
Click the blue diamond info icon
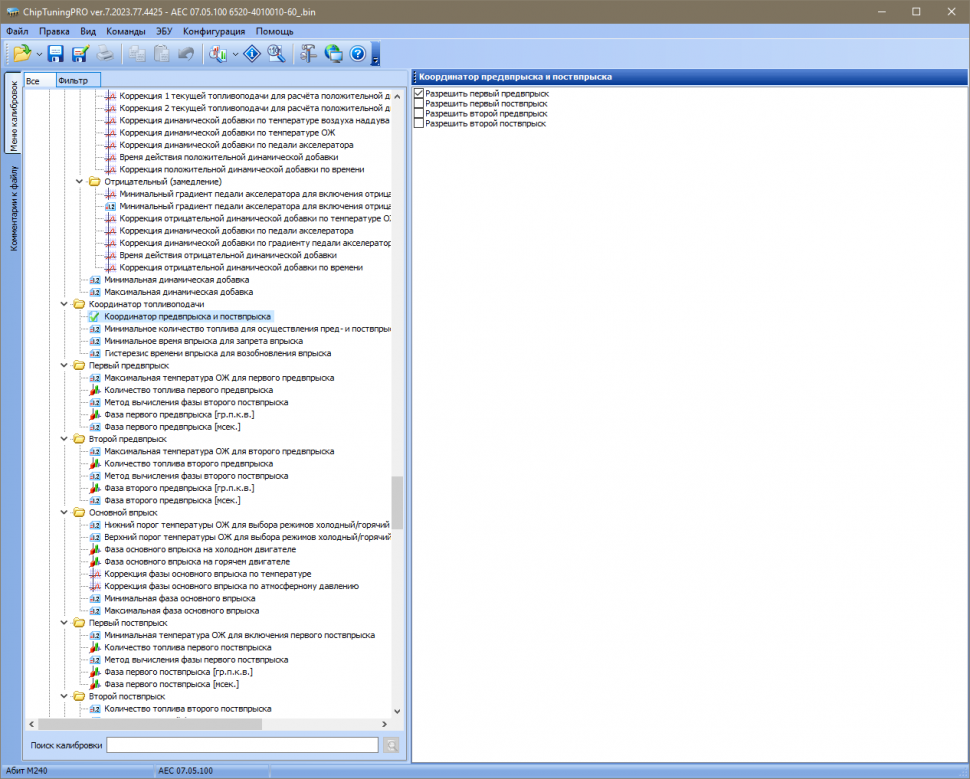point(253,53)
